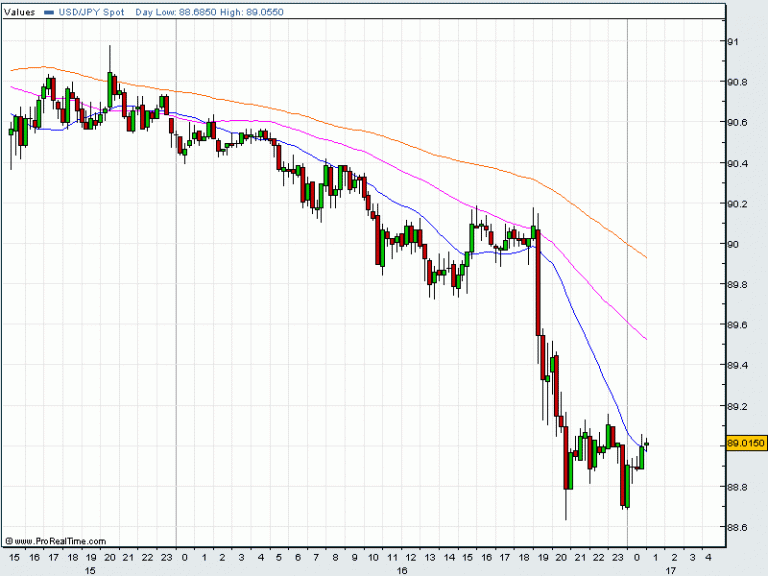Click the 90.6 price axis label
Image resolution: width=768 pixels, height=576 pixels.
pyautogui.click(x=739, y=122)
